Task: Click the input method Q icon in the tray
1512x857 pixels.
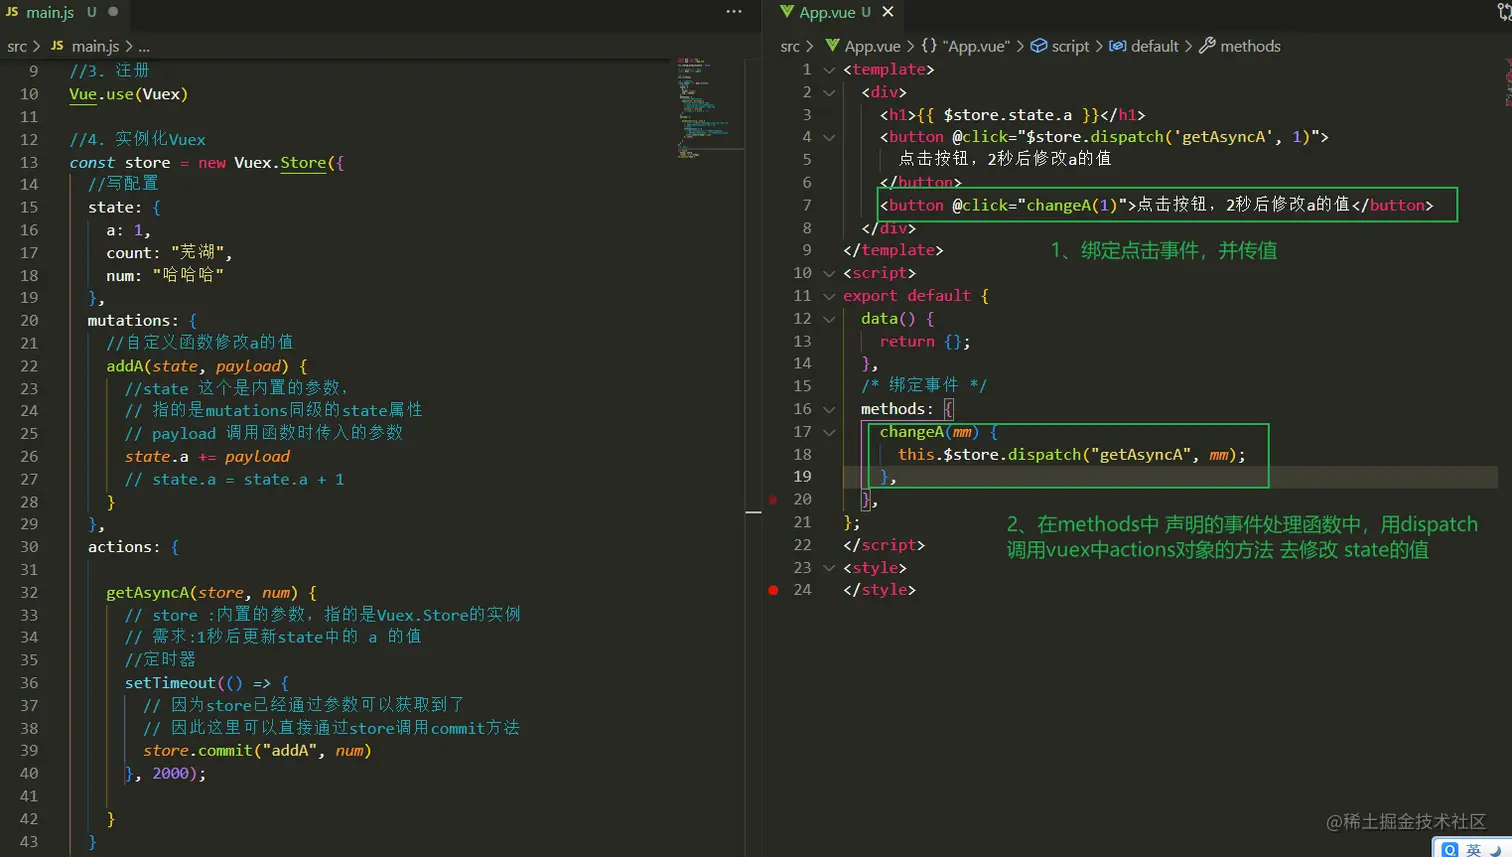Action: click(x=1450, y=849)
